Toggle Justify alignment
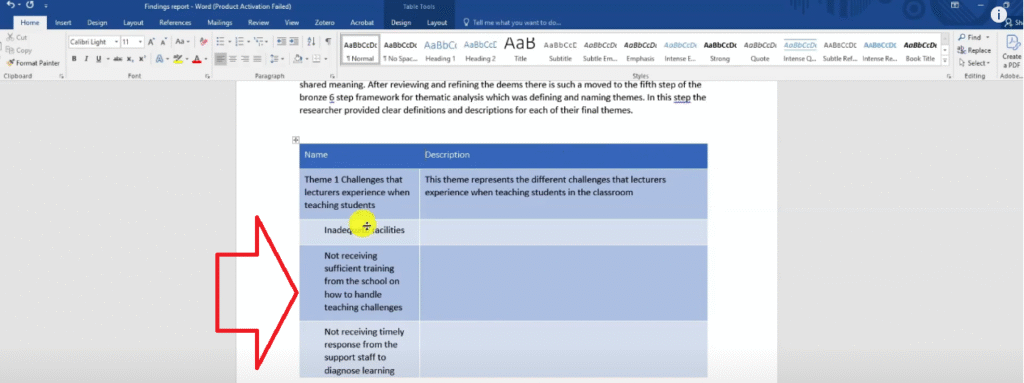Screen dimensions: 1024x383 pyautogui.click(x=258, y=59)
